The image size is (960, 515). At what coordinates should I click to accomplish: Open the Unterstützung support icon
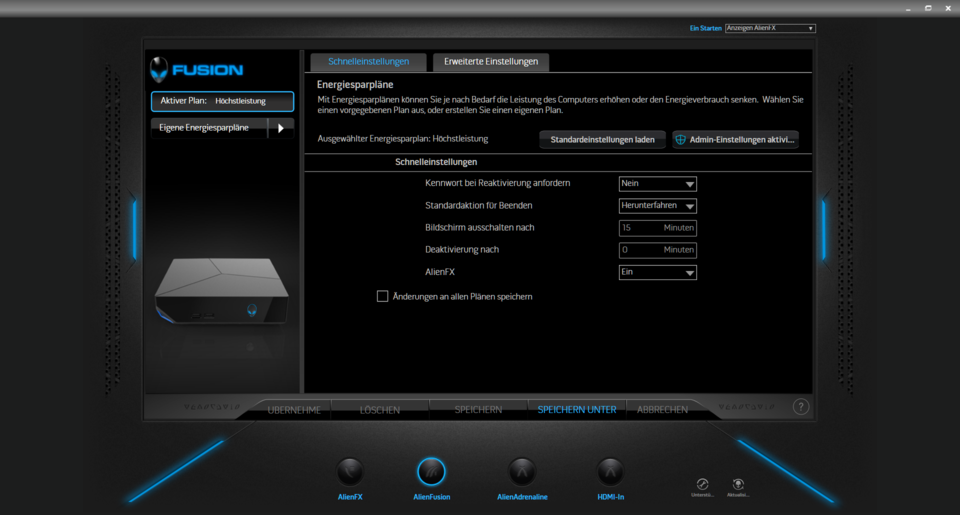[702, 484]
